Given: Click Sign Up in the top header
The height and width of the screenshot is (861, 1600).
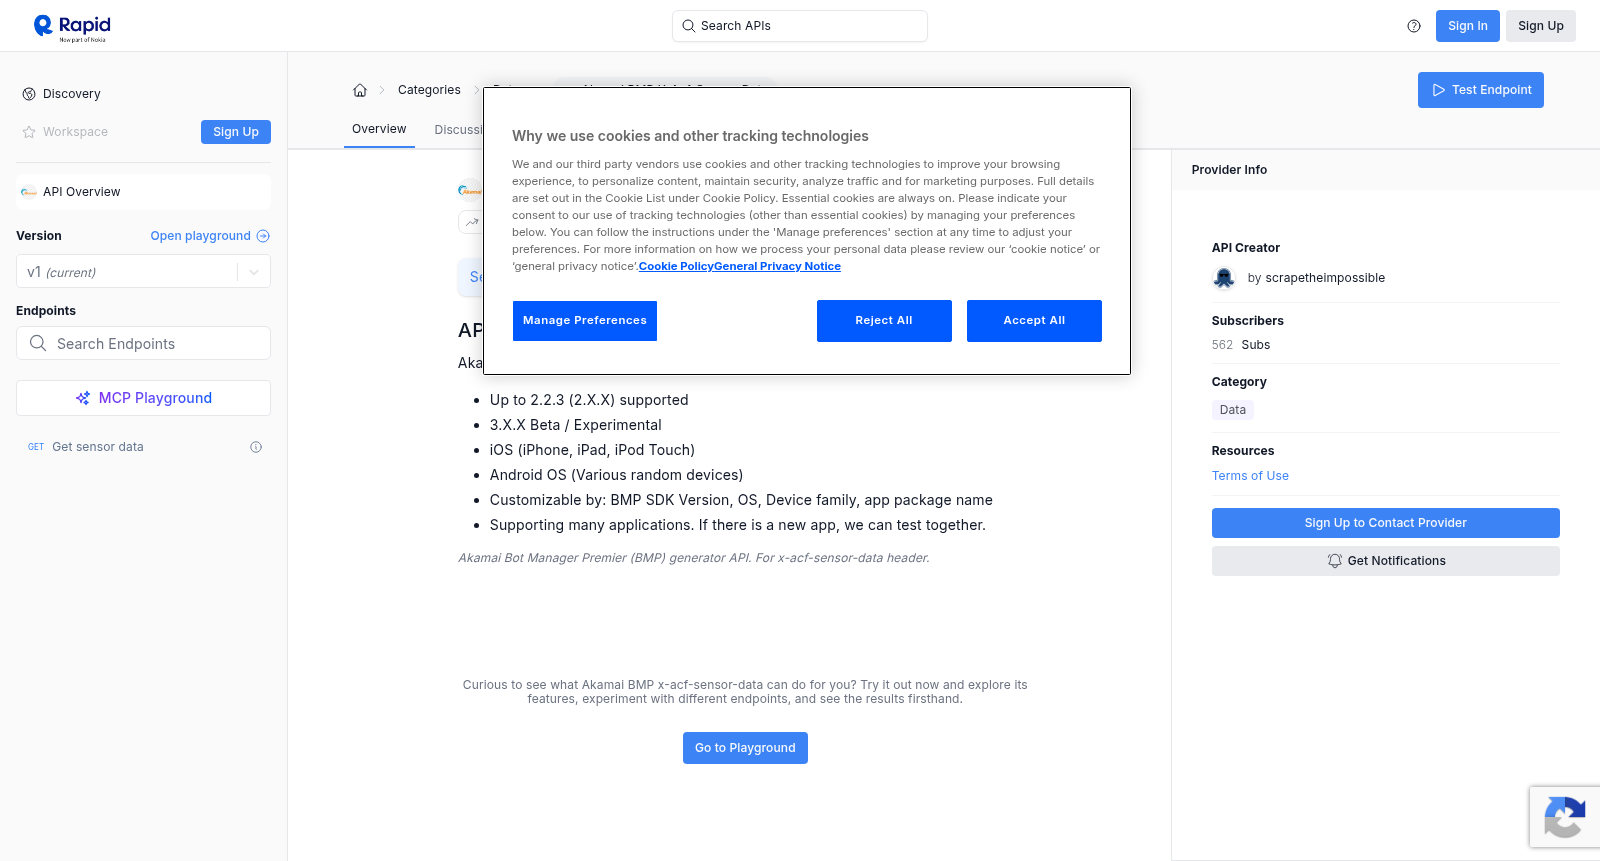Looking at the screenshot, I should coord(1541,26).
